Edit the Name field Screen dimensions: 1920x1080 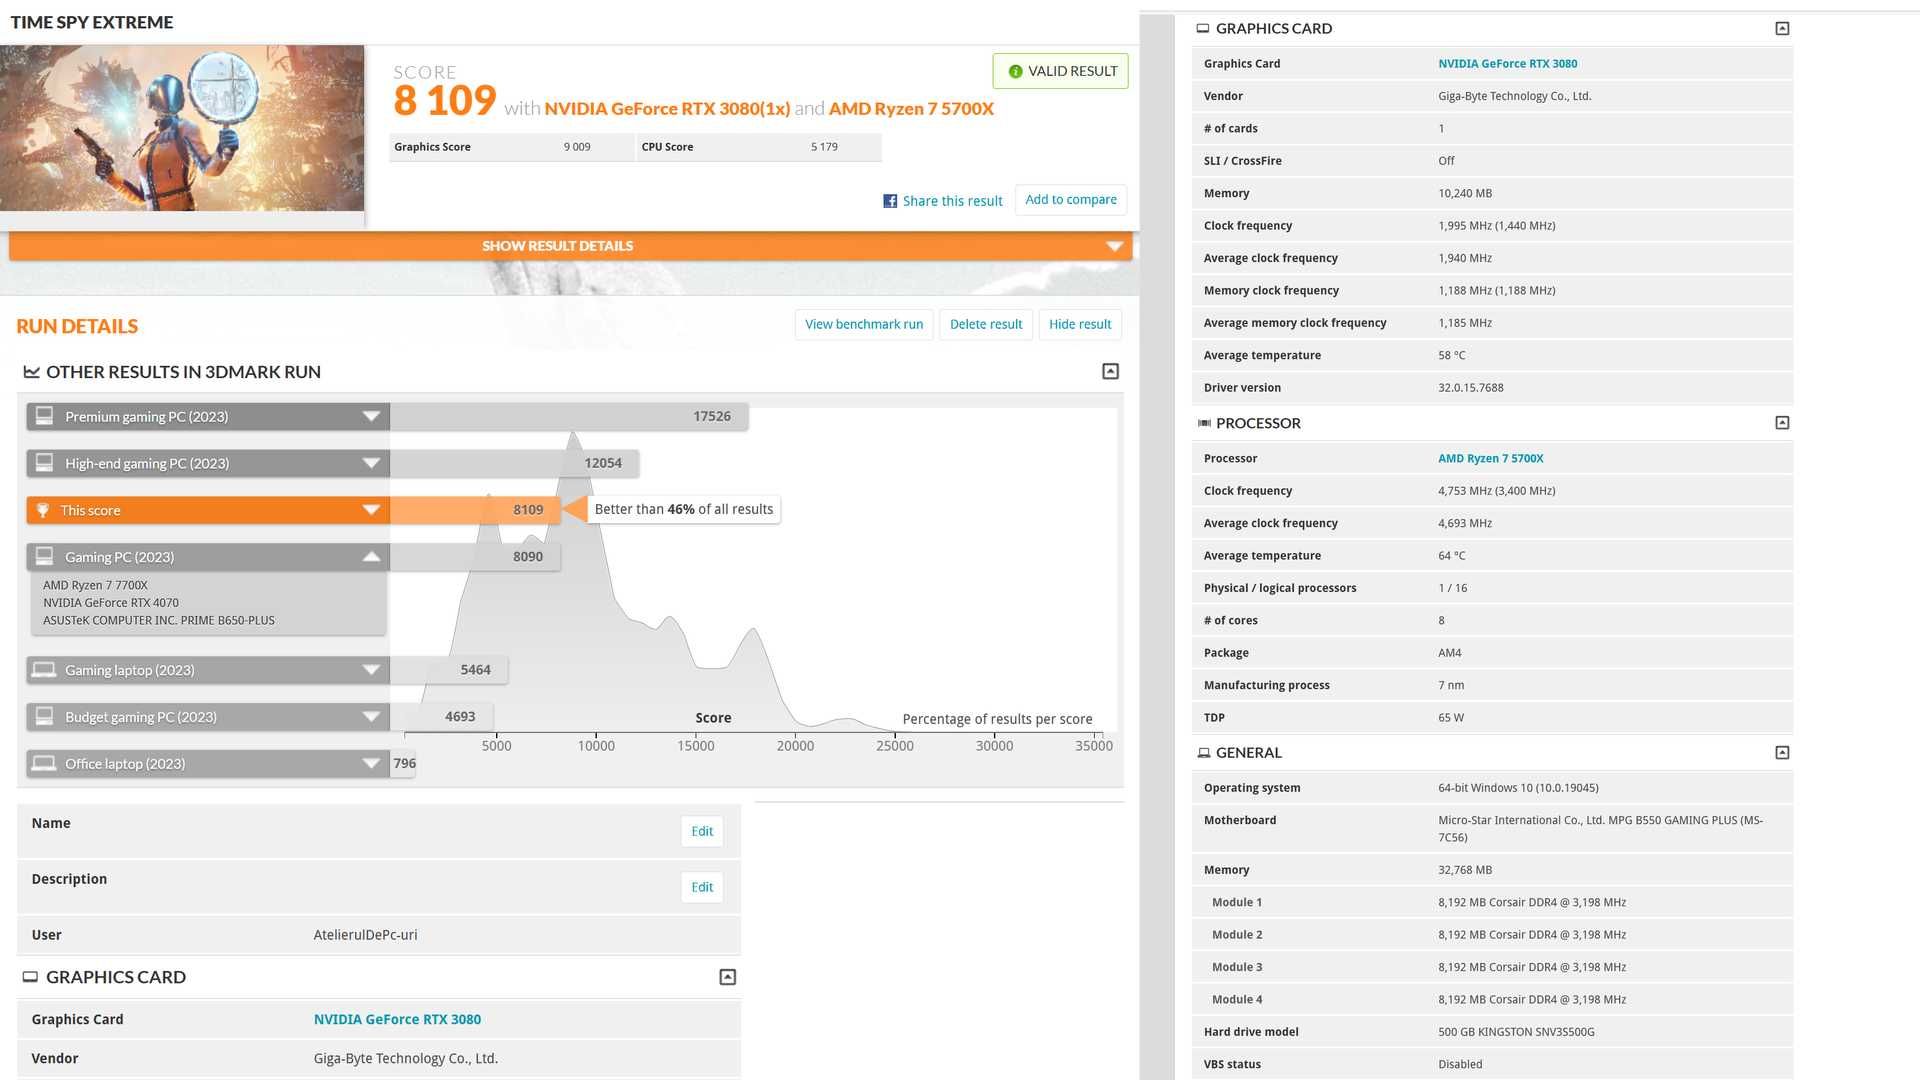(702, 831)
